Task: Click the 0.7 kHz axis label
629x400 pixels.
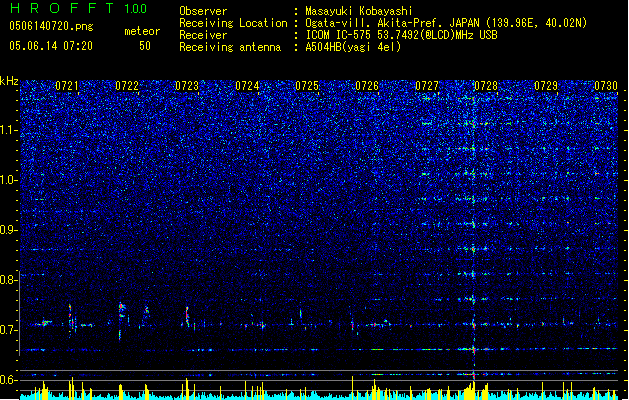Action: pos(9,330)
